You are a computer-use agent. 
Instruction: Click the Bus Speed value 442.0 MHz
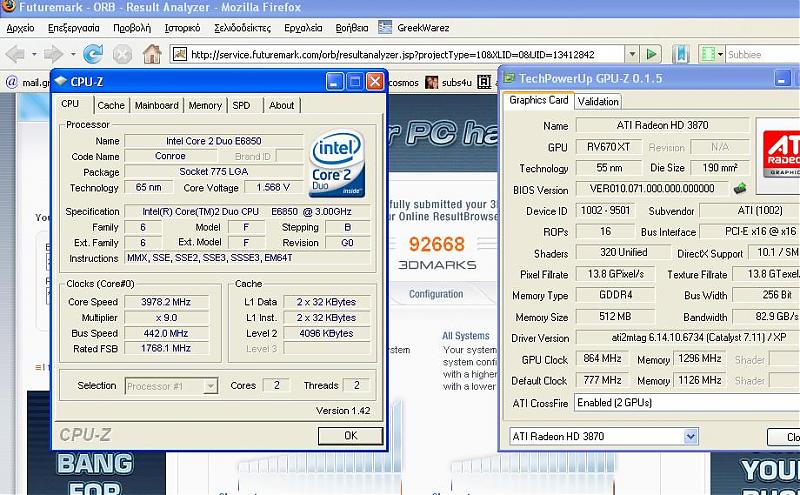point(166,333)
